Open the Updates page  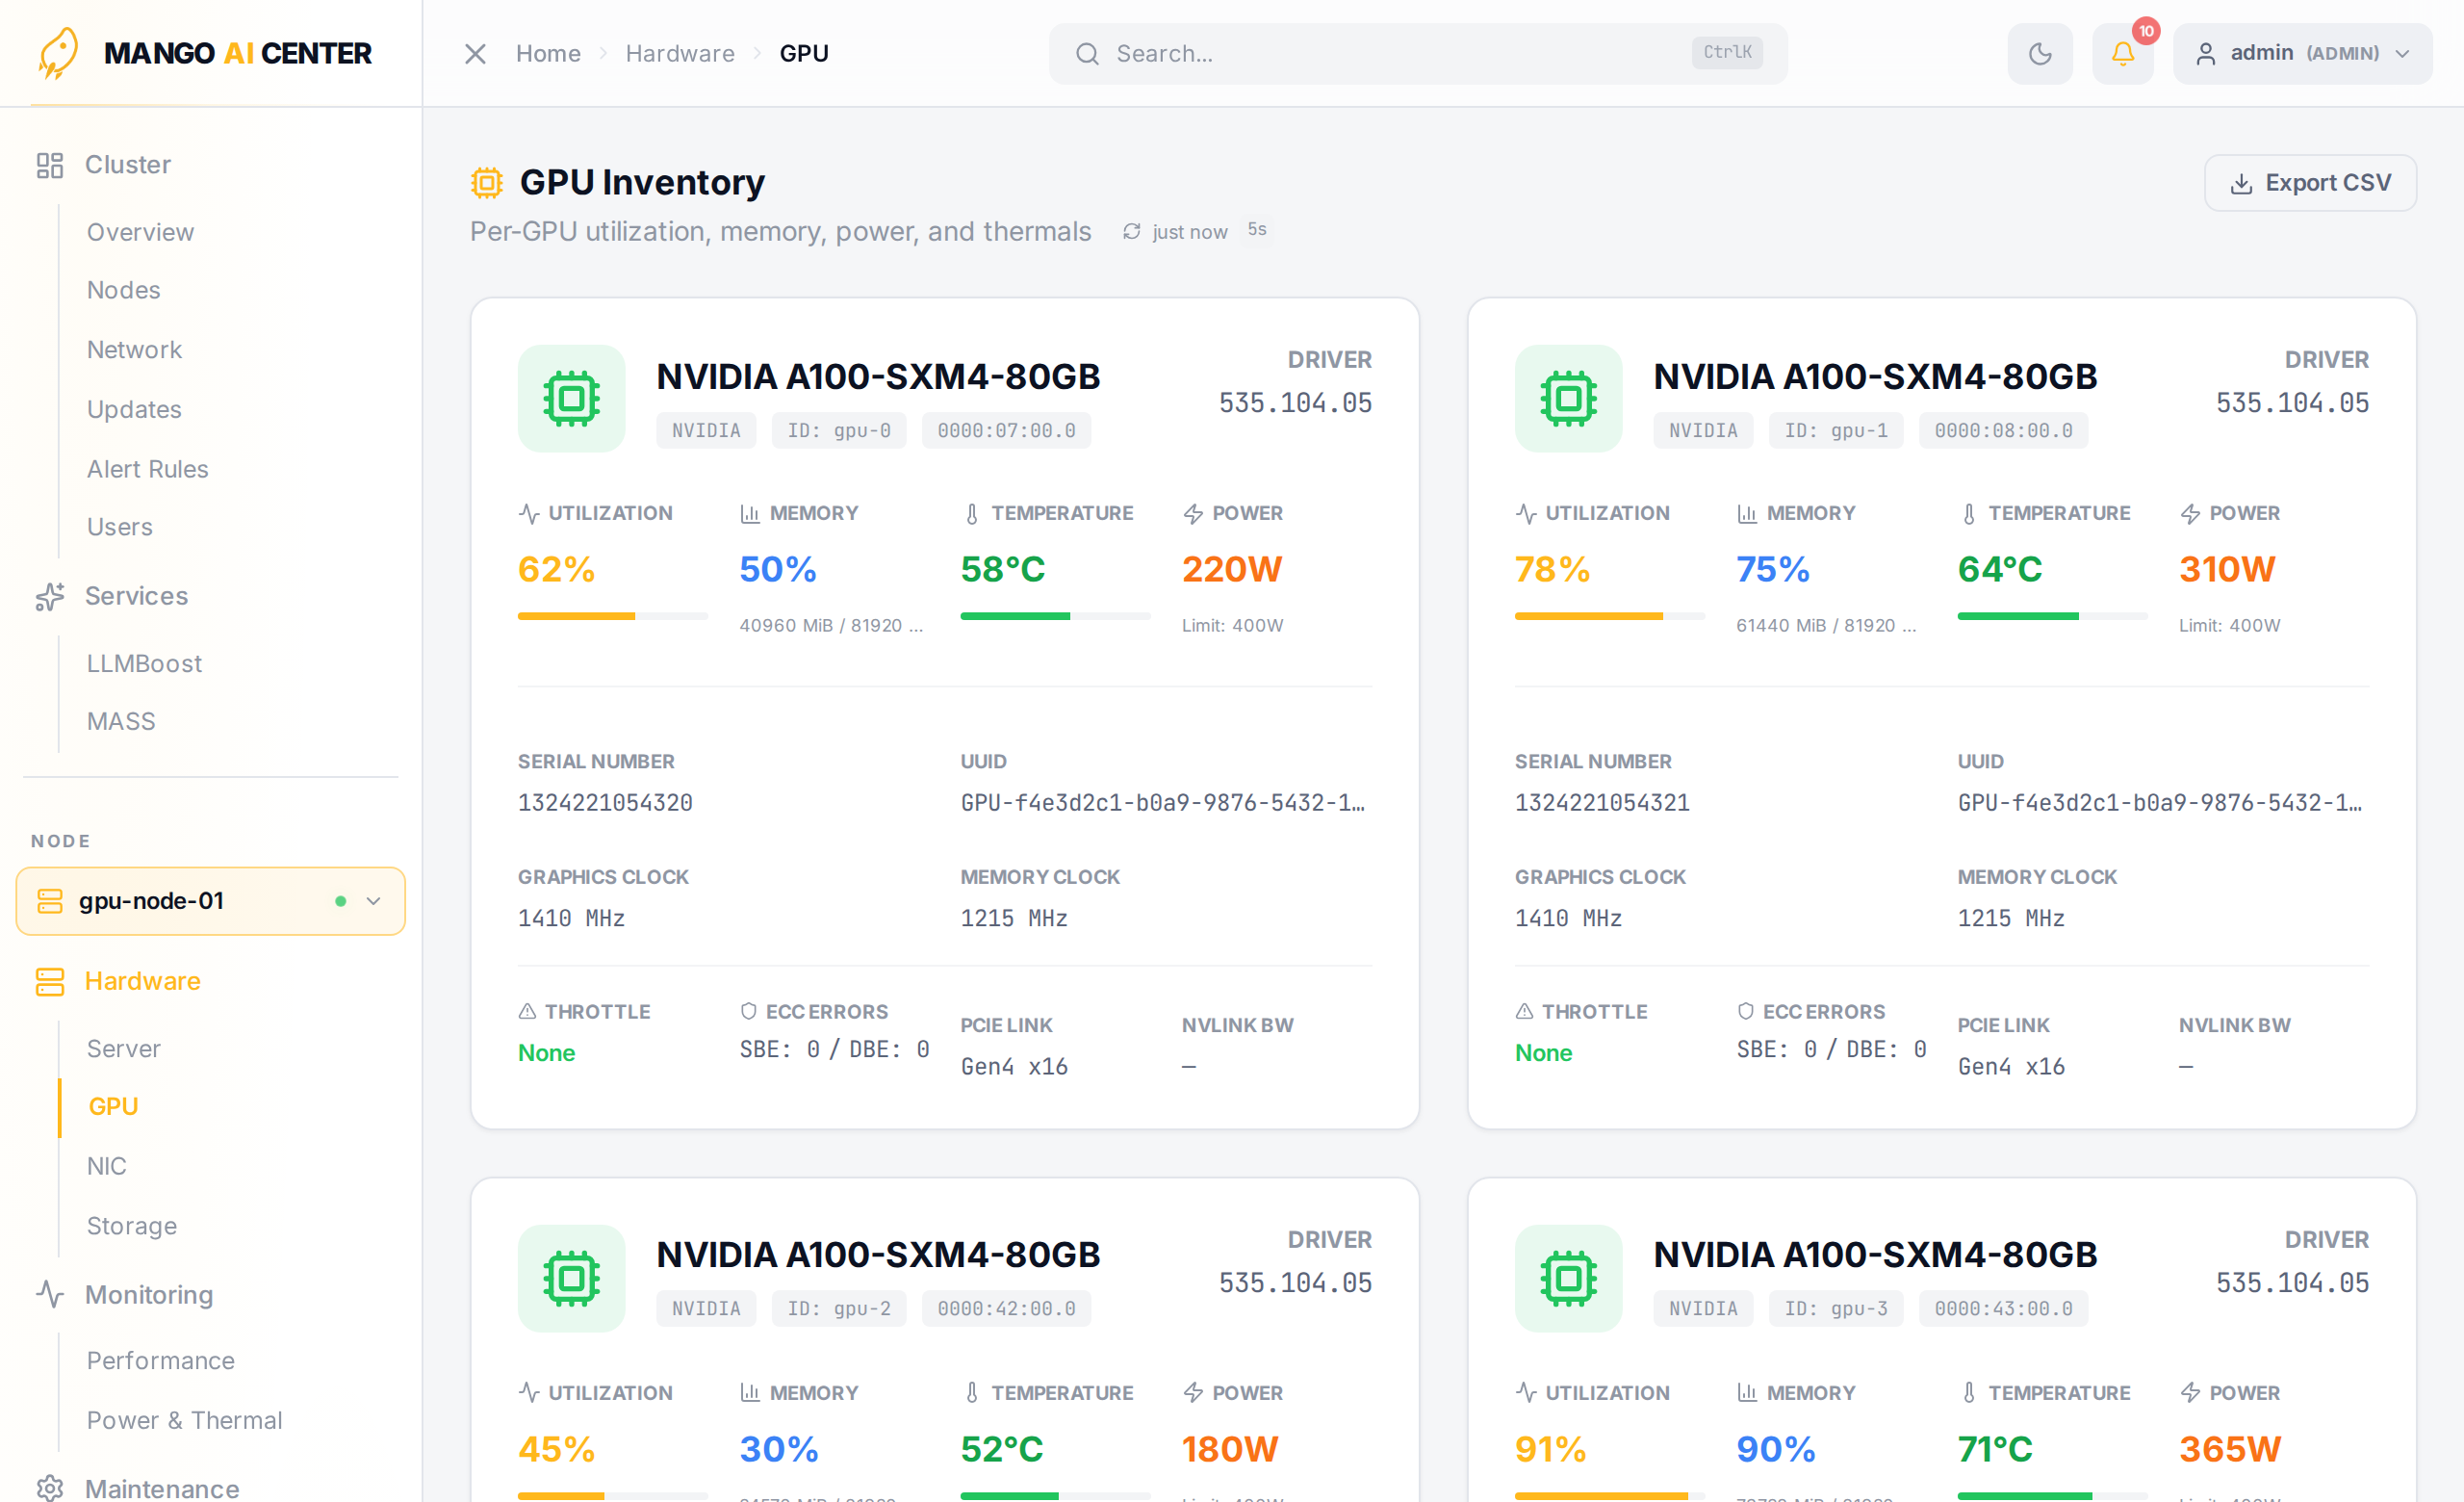(134, 410)
